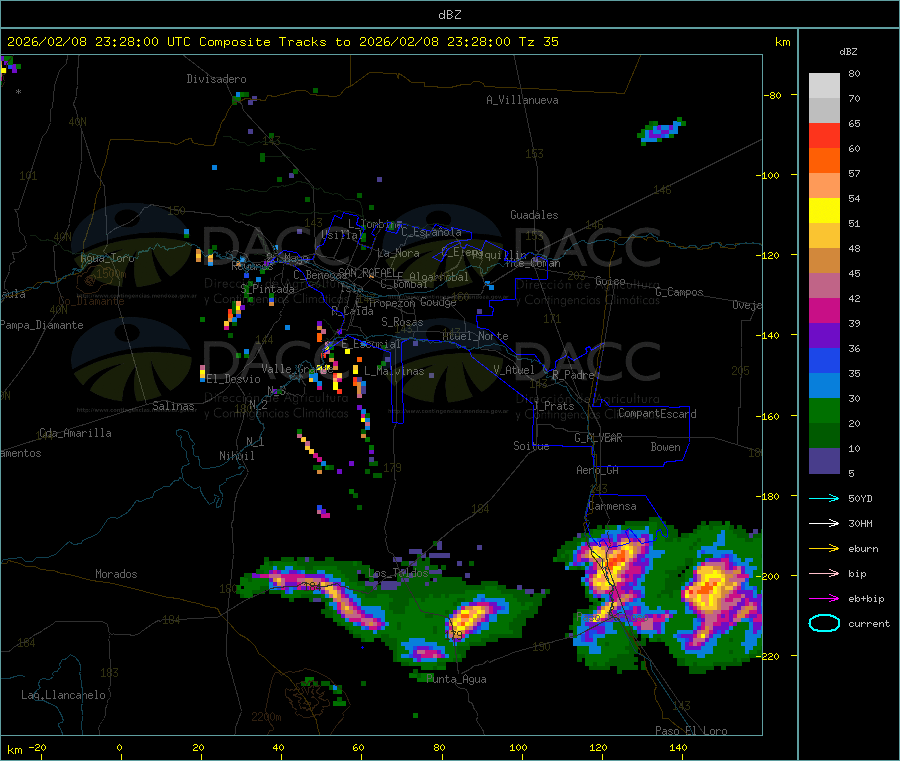Click the 'current' legend label
Screen dimensions: 900x761
[869, 623]
